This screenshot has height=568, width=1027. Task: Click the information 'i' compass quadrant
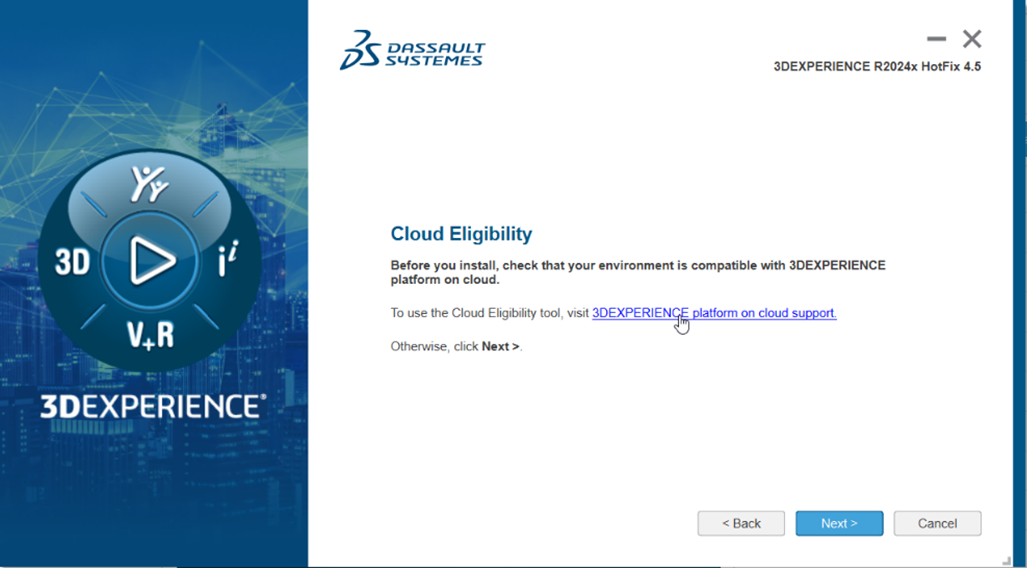tap(228, 262)
